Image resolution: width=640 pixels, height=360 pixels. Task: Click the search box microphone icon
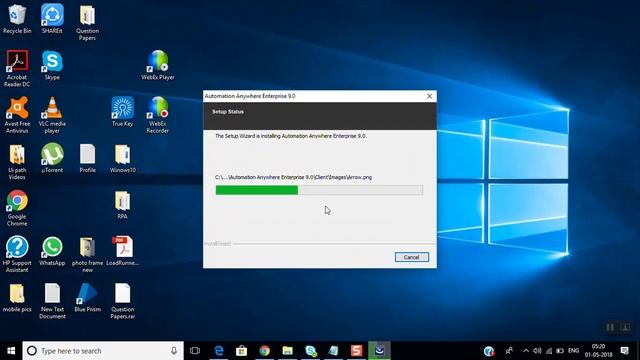coord(174,351)
